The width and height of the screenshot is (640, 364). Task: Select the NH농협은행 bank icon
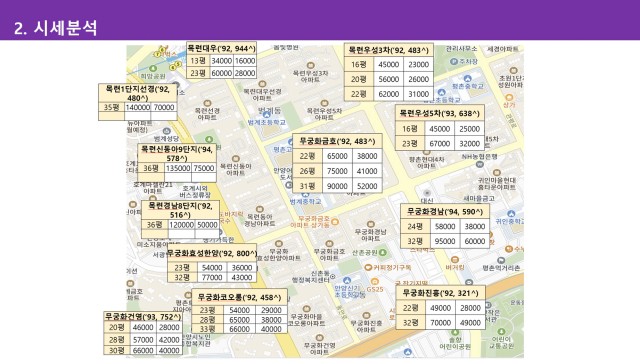(x=480, y=164)
